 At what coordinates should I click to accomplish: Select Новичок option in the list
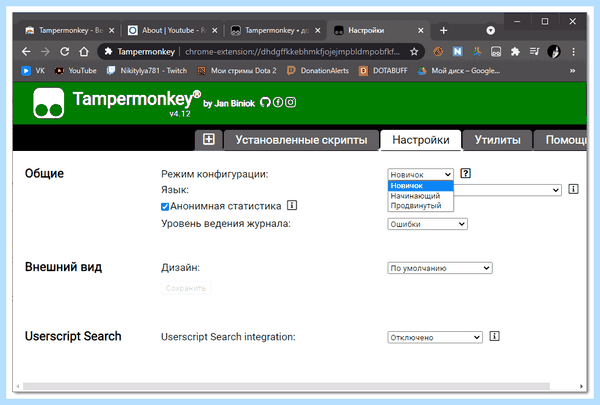click(420, 186)
